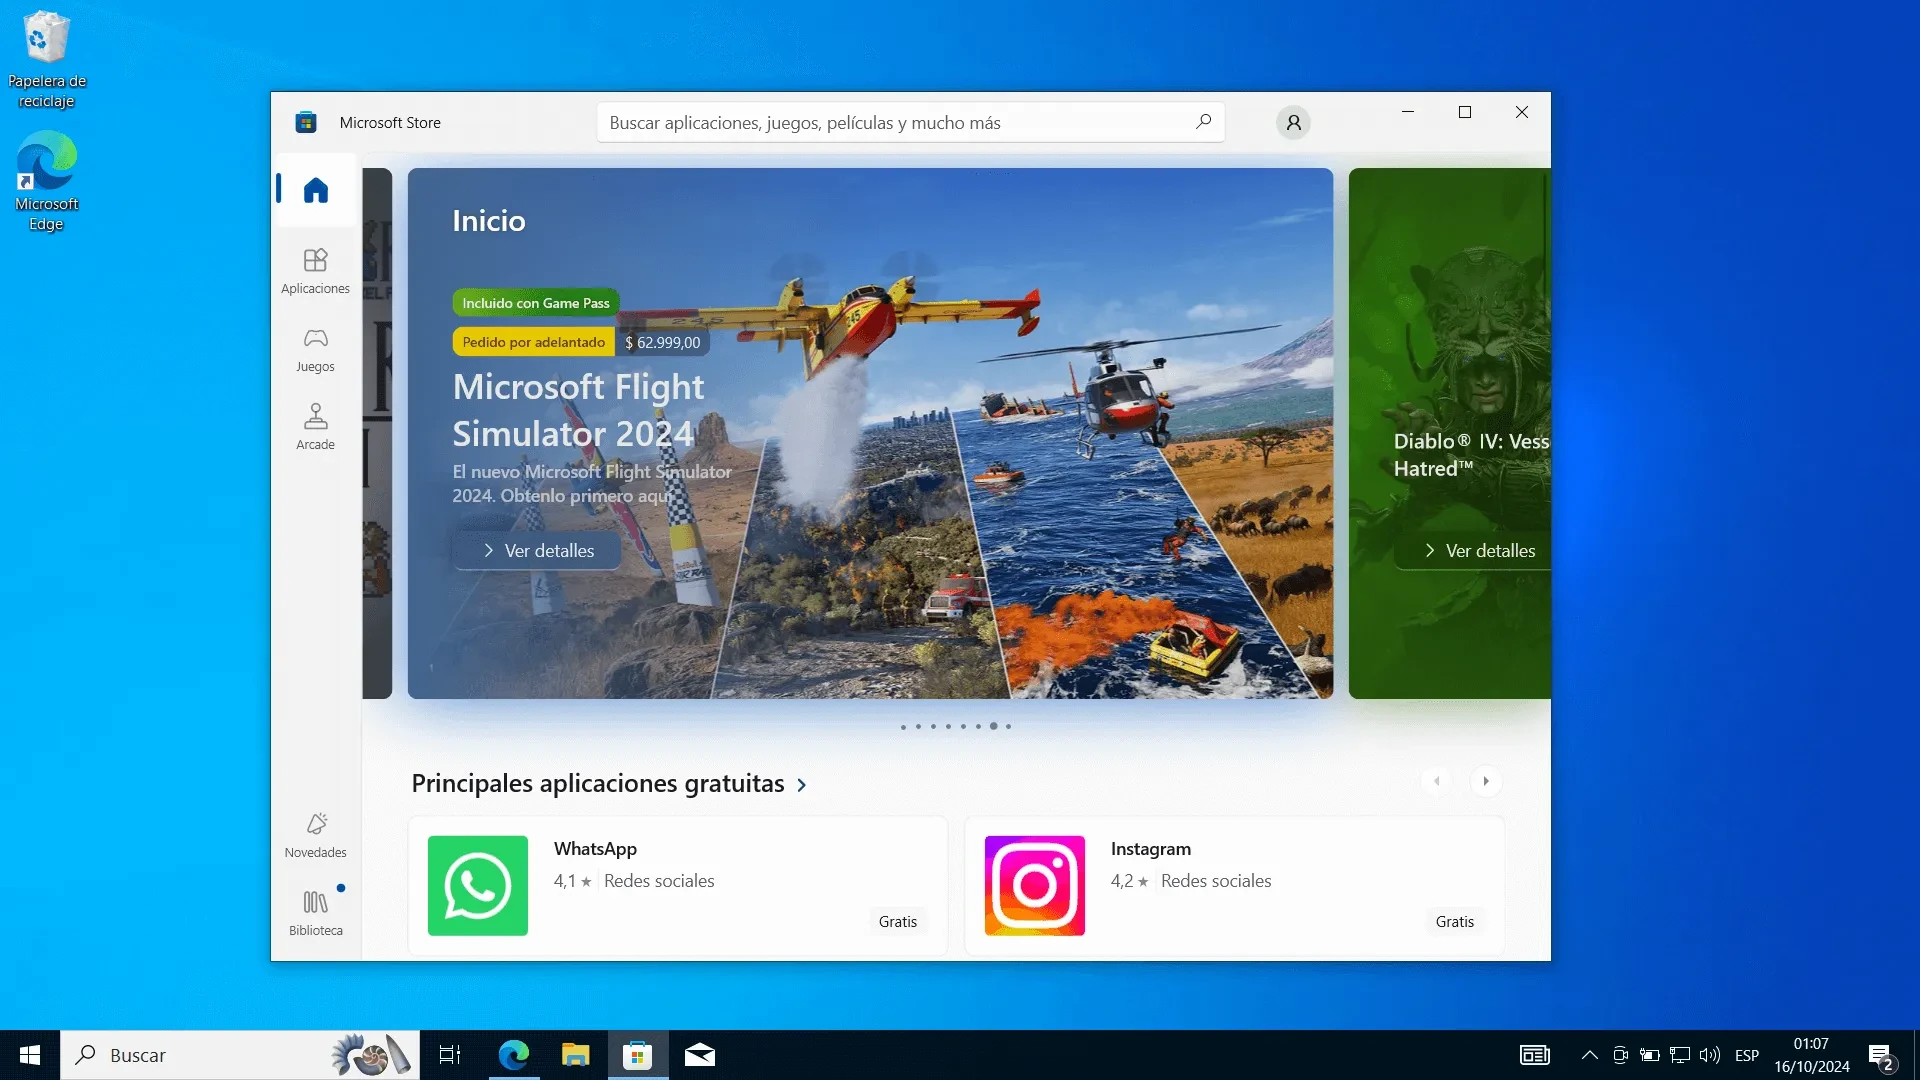Open the Mail app from taskbar
1920x1080 pixels.
(700, 1055)
